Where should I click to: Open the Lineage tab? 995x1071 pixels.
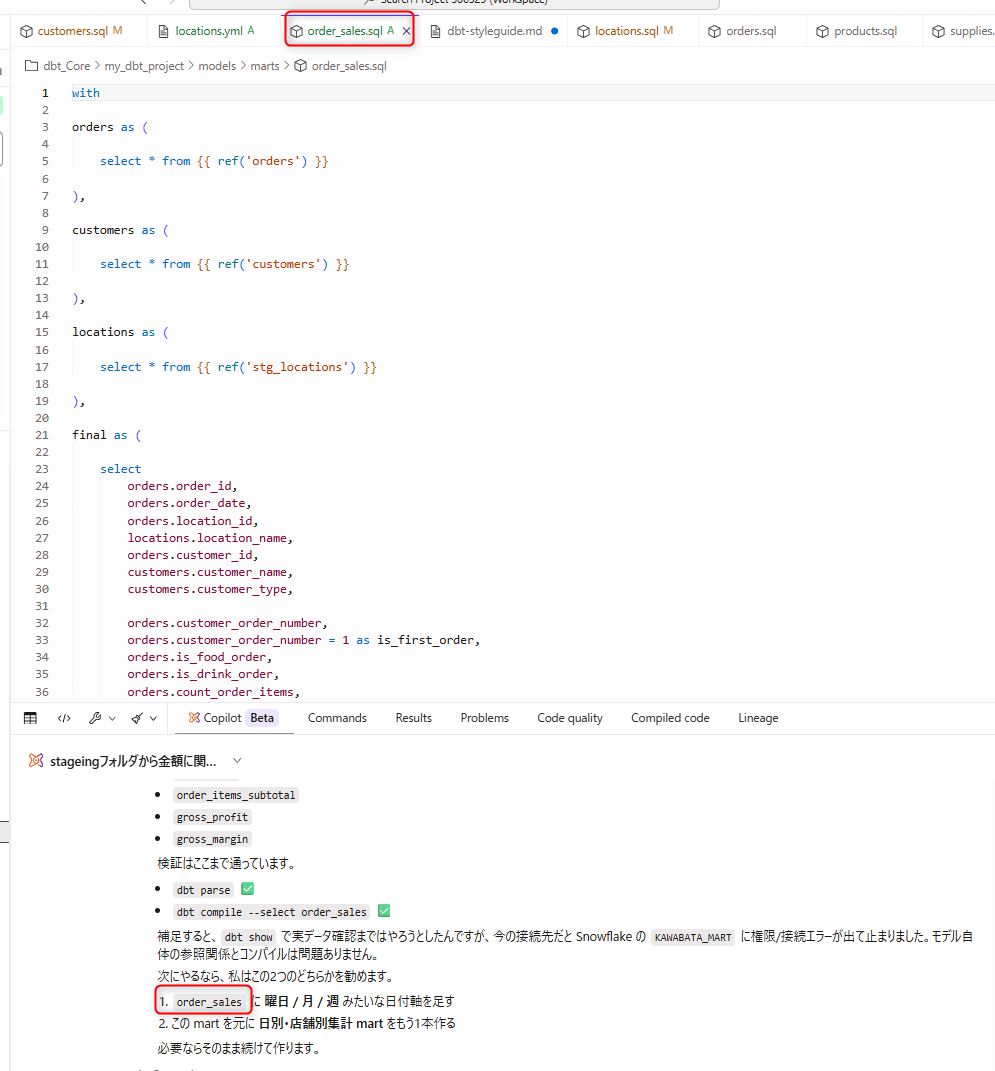pos(758,718)
